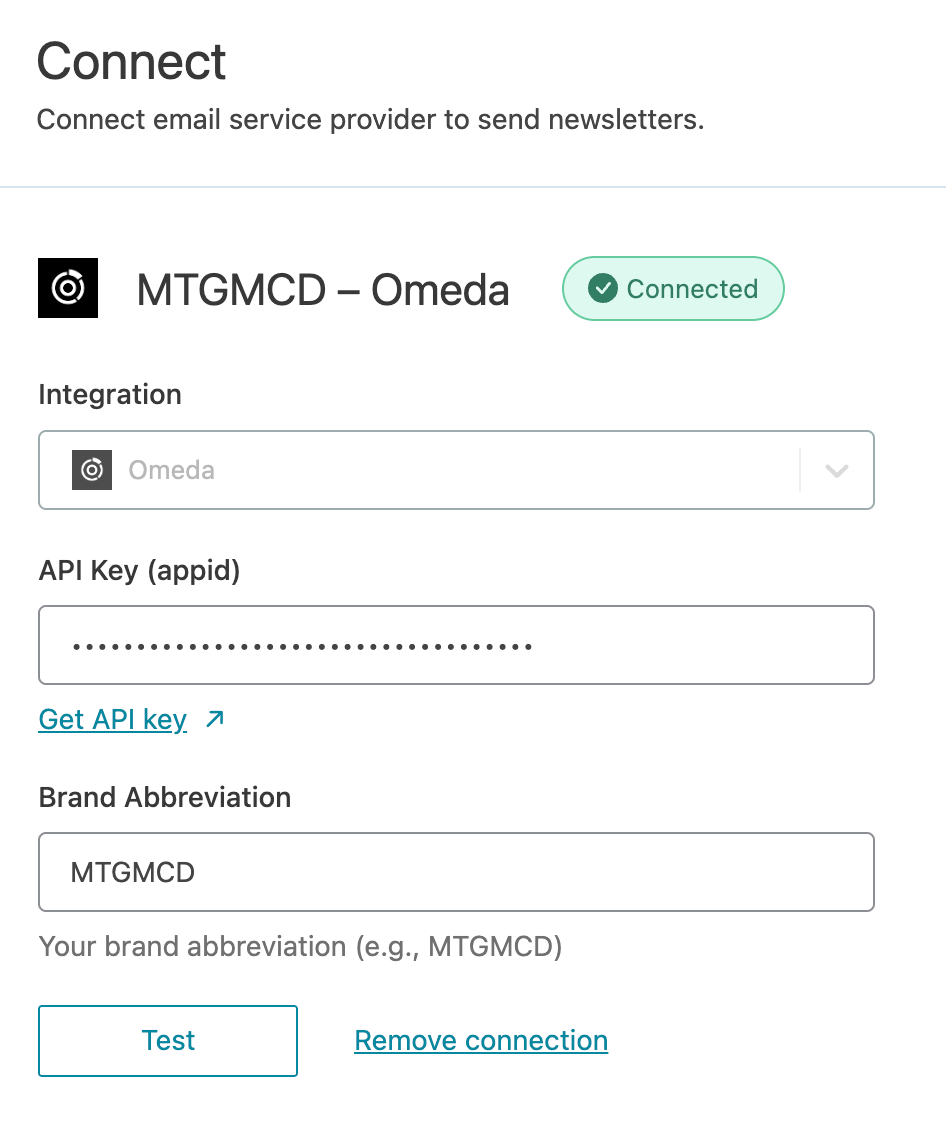Focus the API Key (appid) password field

(456, 645)
